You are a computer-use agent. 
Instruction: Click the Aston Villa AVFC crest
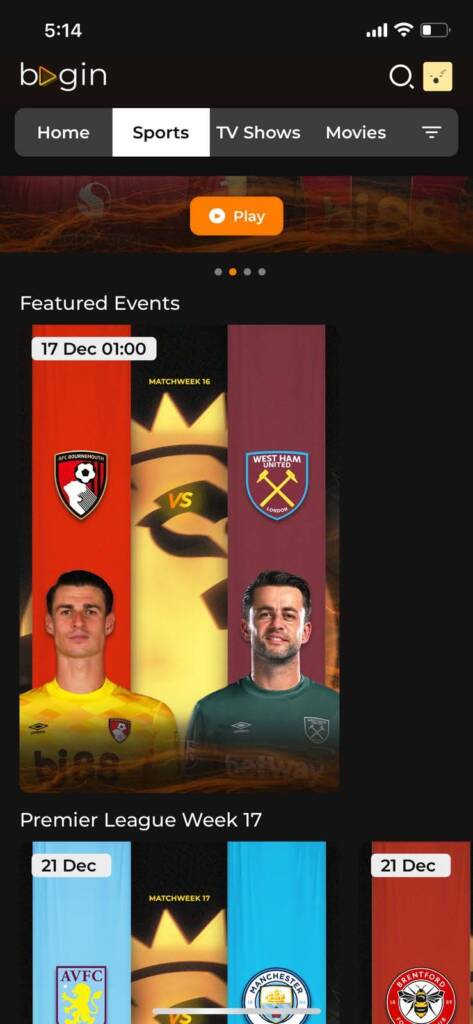pos(81,995)
